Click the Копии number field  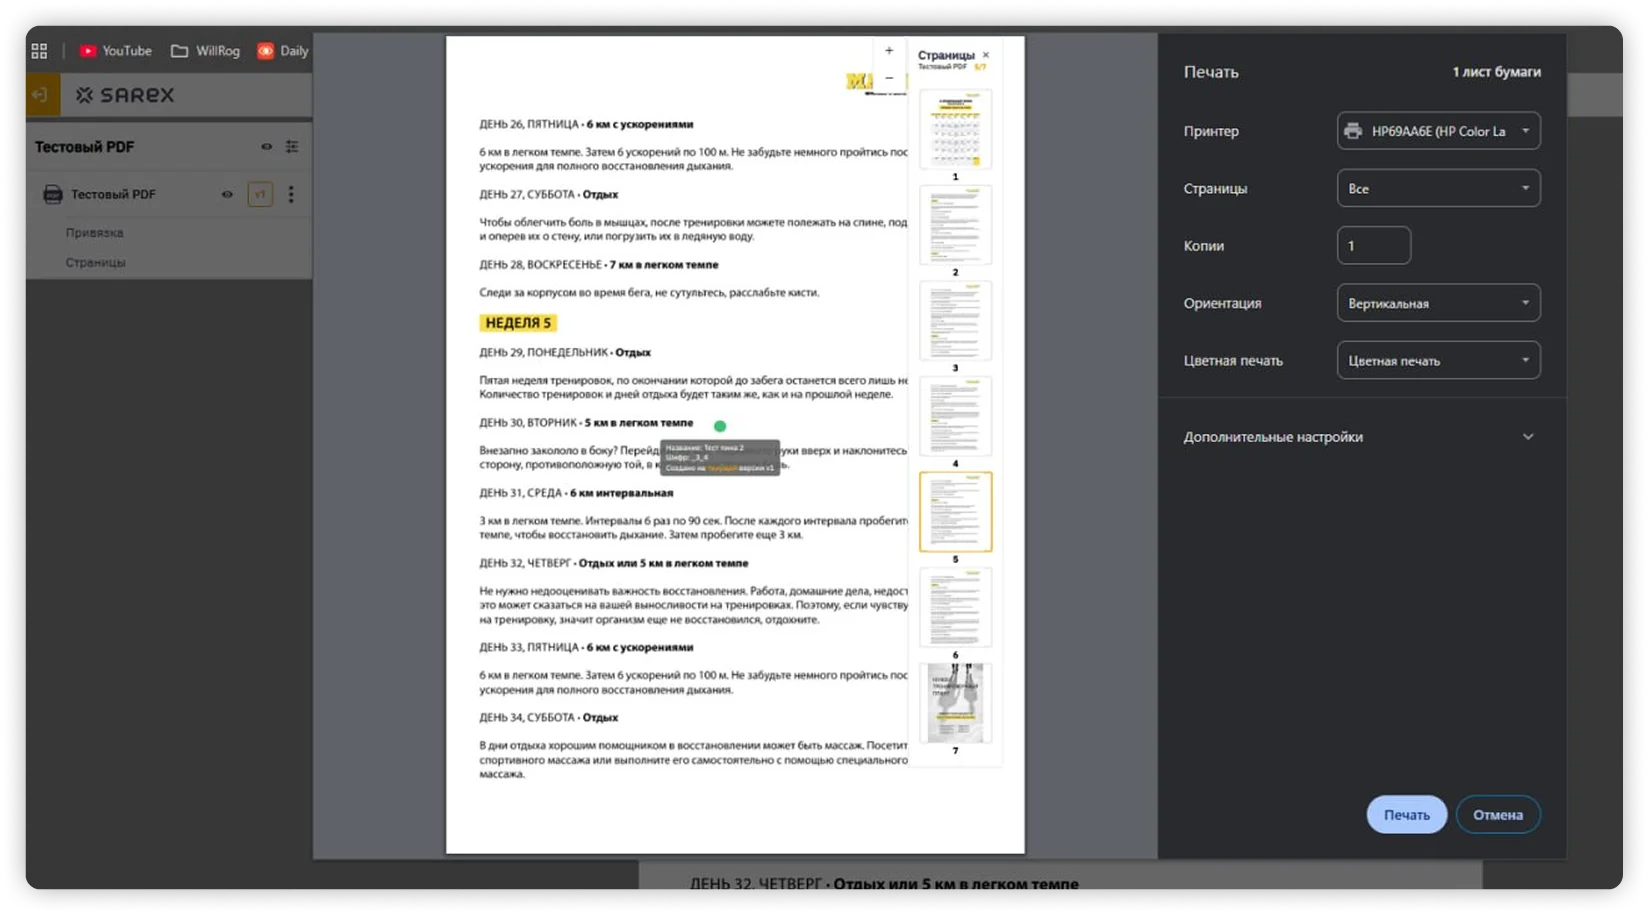click(x=1373, y=245)
